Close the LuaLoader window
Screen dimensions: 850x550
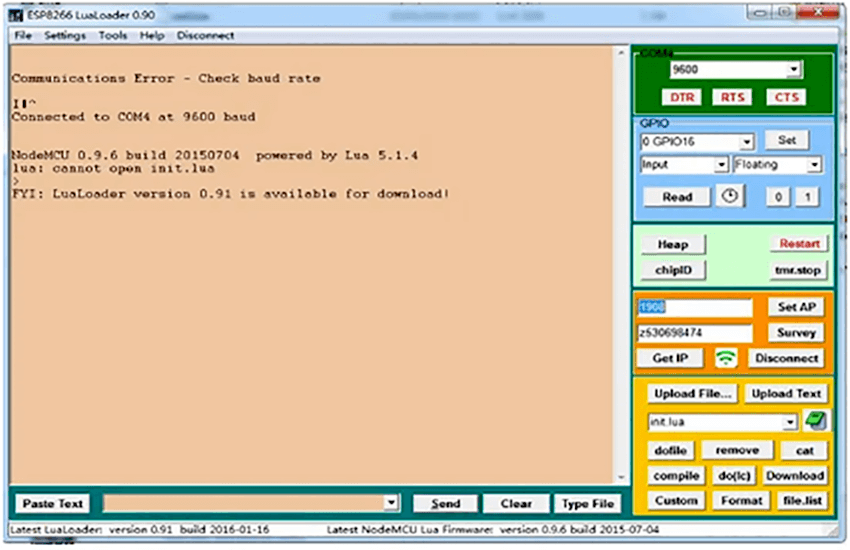click(x=818, y=12)
